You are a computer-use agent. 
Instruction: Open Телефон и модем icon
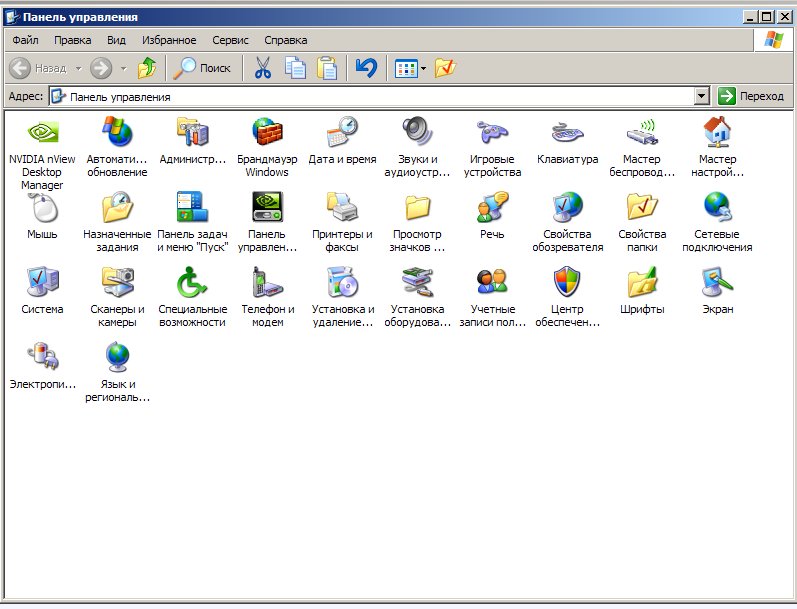267,282
